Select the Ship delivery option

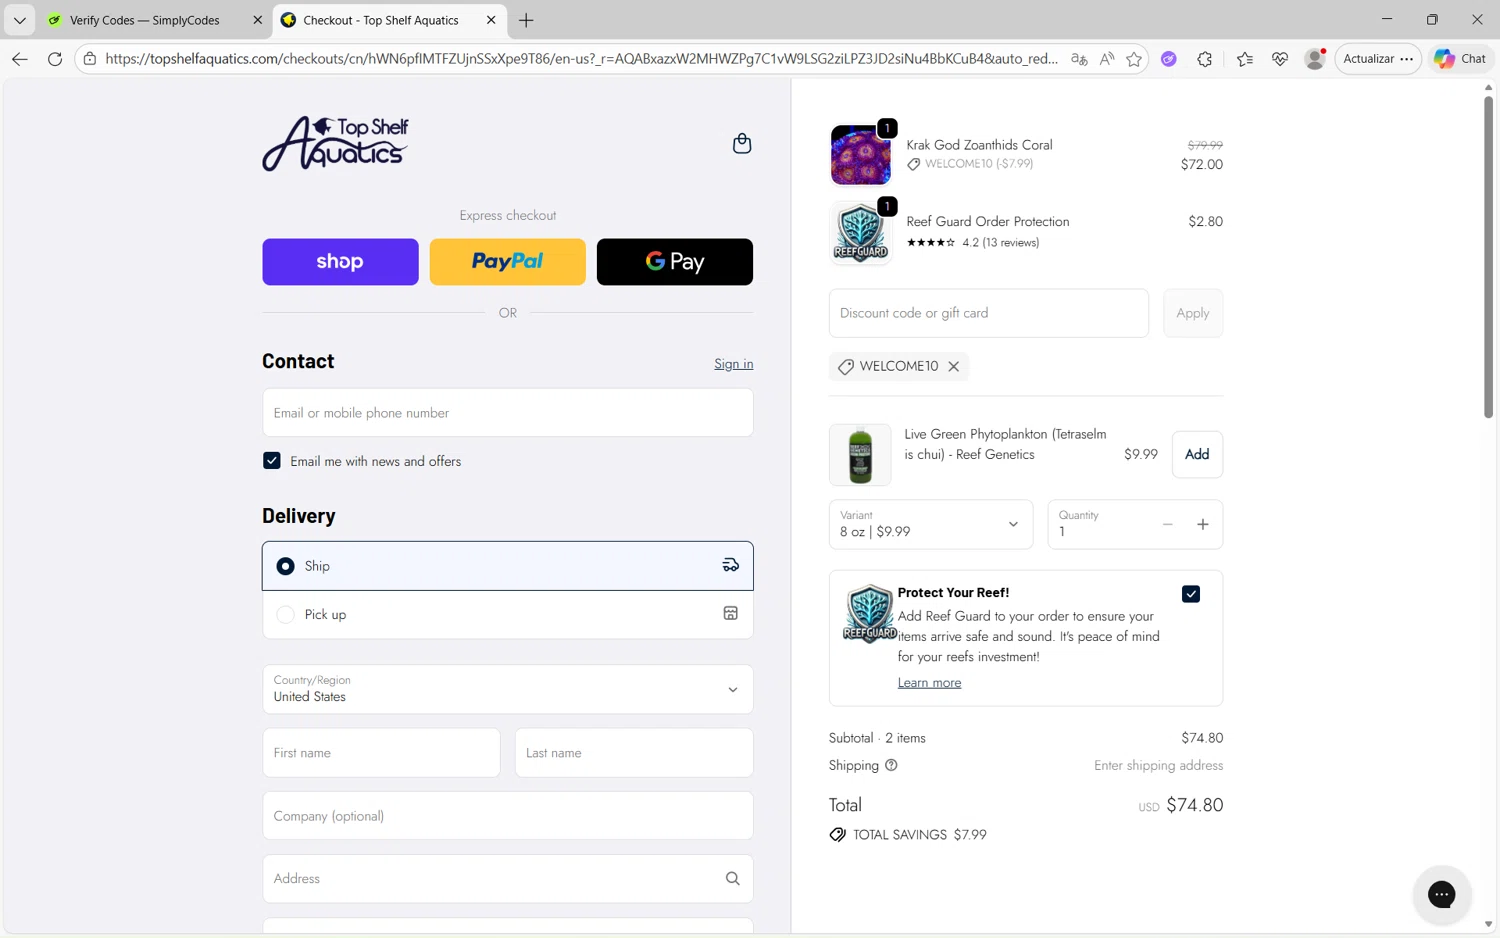click(x=508, y=566)
